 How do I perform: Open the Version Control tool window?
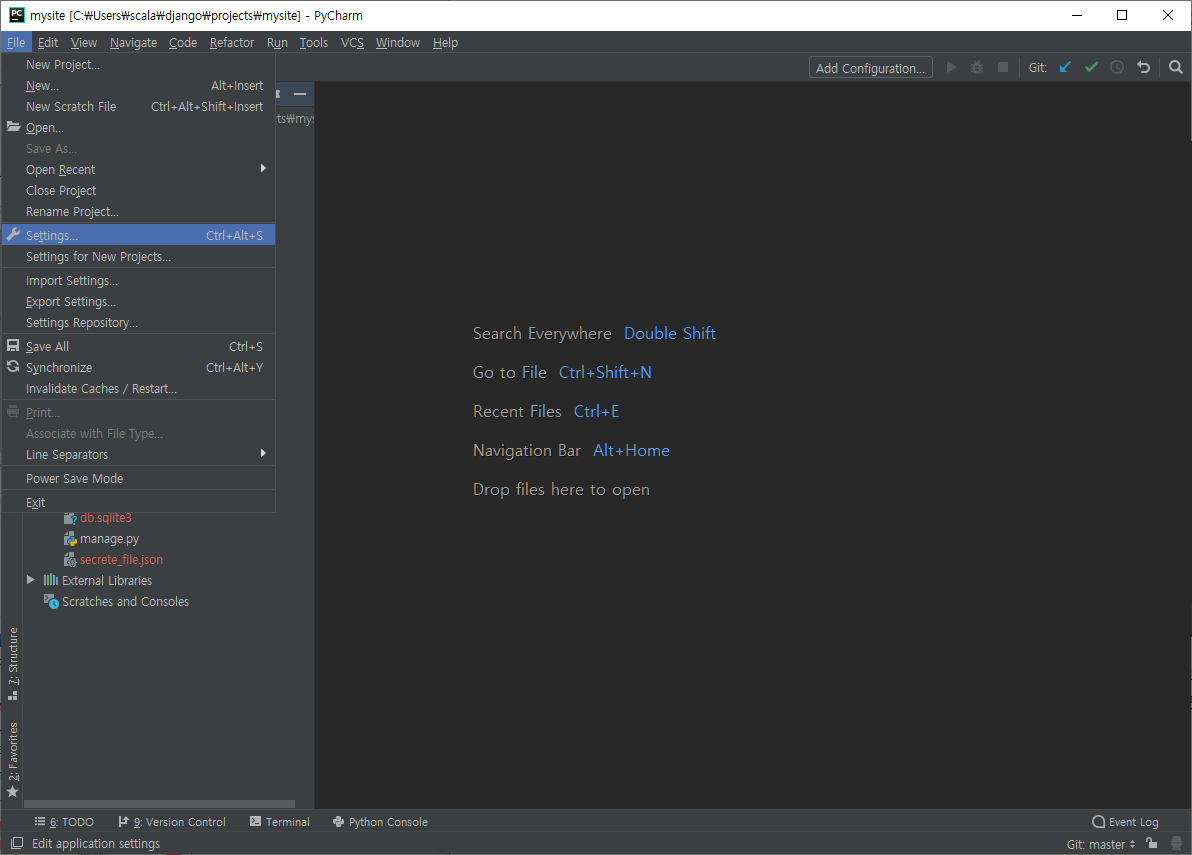[x=172, y=822]
